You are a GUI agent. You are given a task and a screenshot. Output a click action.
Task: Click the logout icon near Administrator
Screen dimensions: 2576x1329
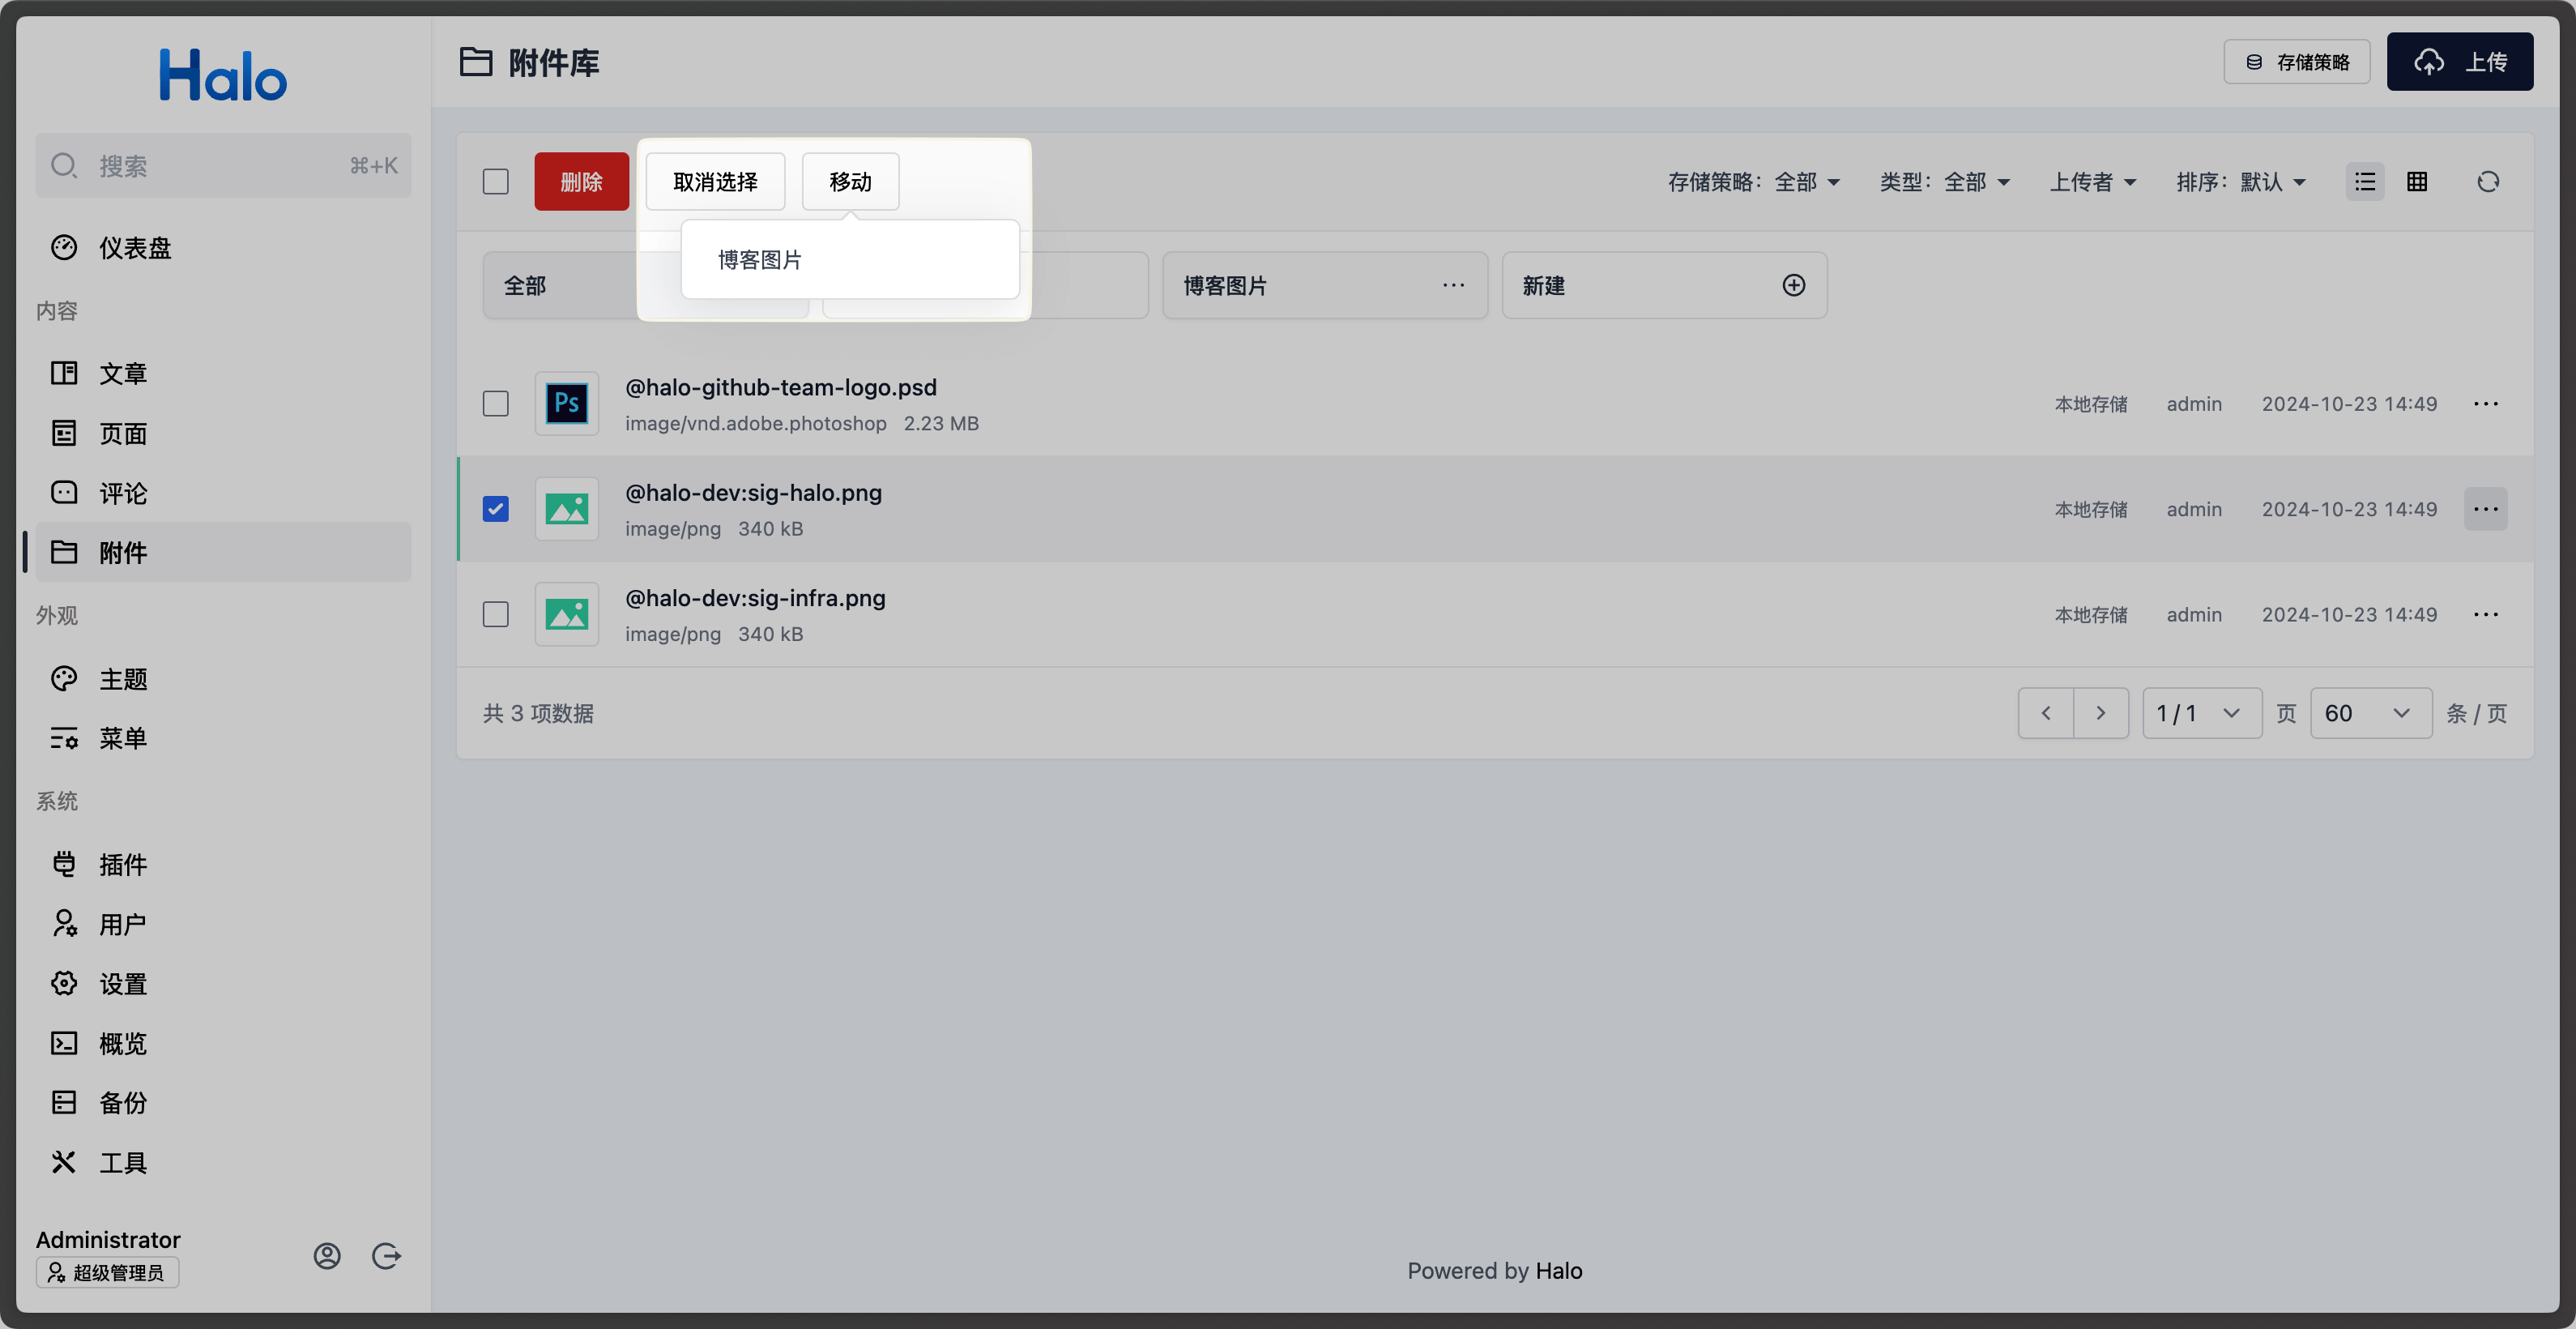click(387, 1256)
